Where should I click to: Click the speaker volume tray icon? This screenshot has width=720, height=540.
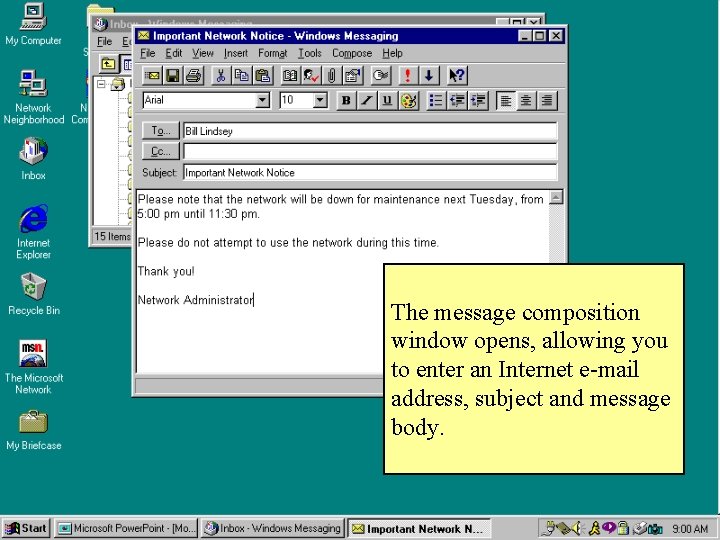tap(576, 529)
